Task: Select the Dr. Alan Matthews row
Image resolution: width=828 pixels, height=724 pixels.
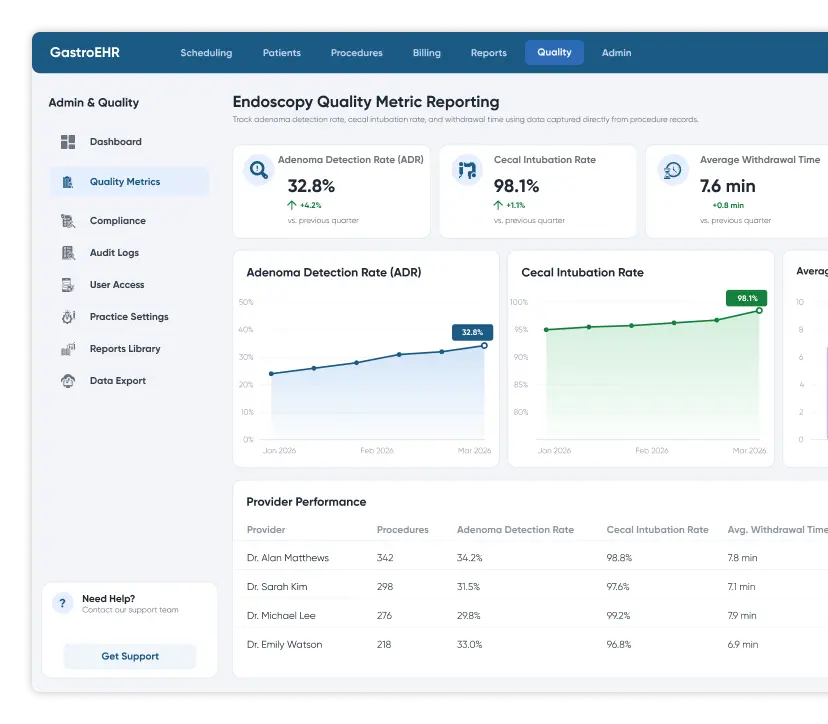Action: click(530, 558)
